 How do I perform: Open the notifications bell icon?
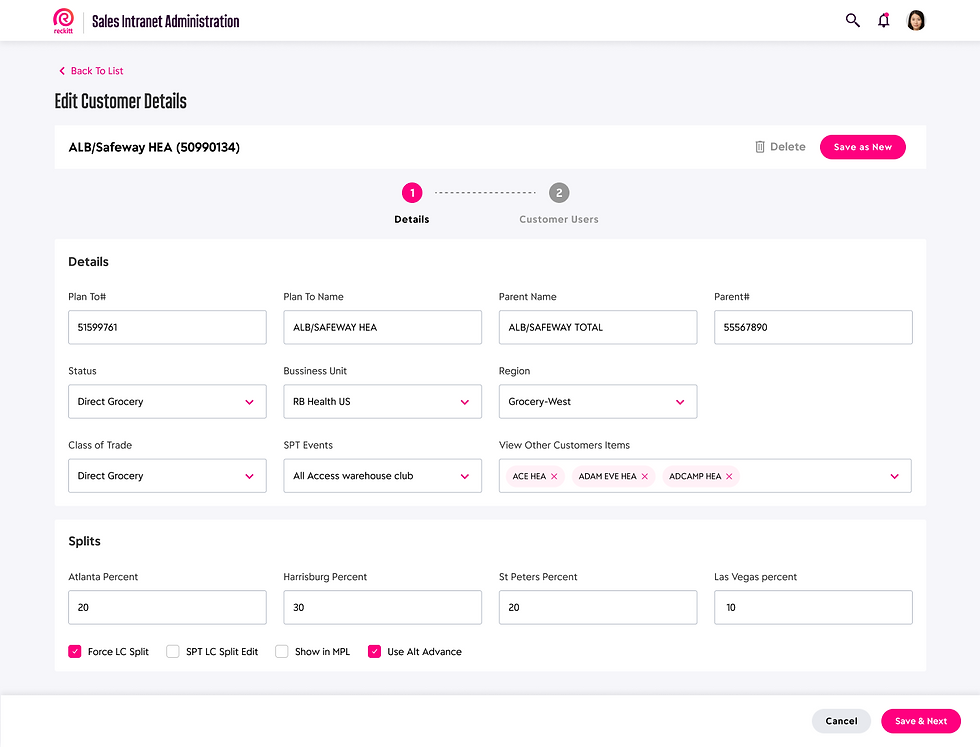pyautogui.click(x=884, y=20)
